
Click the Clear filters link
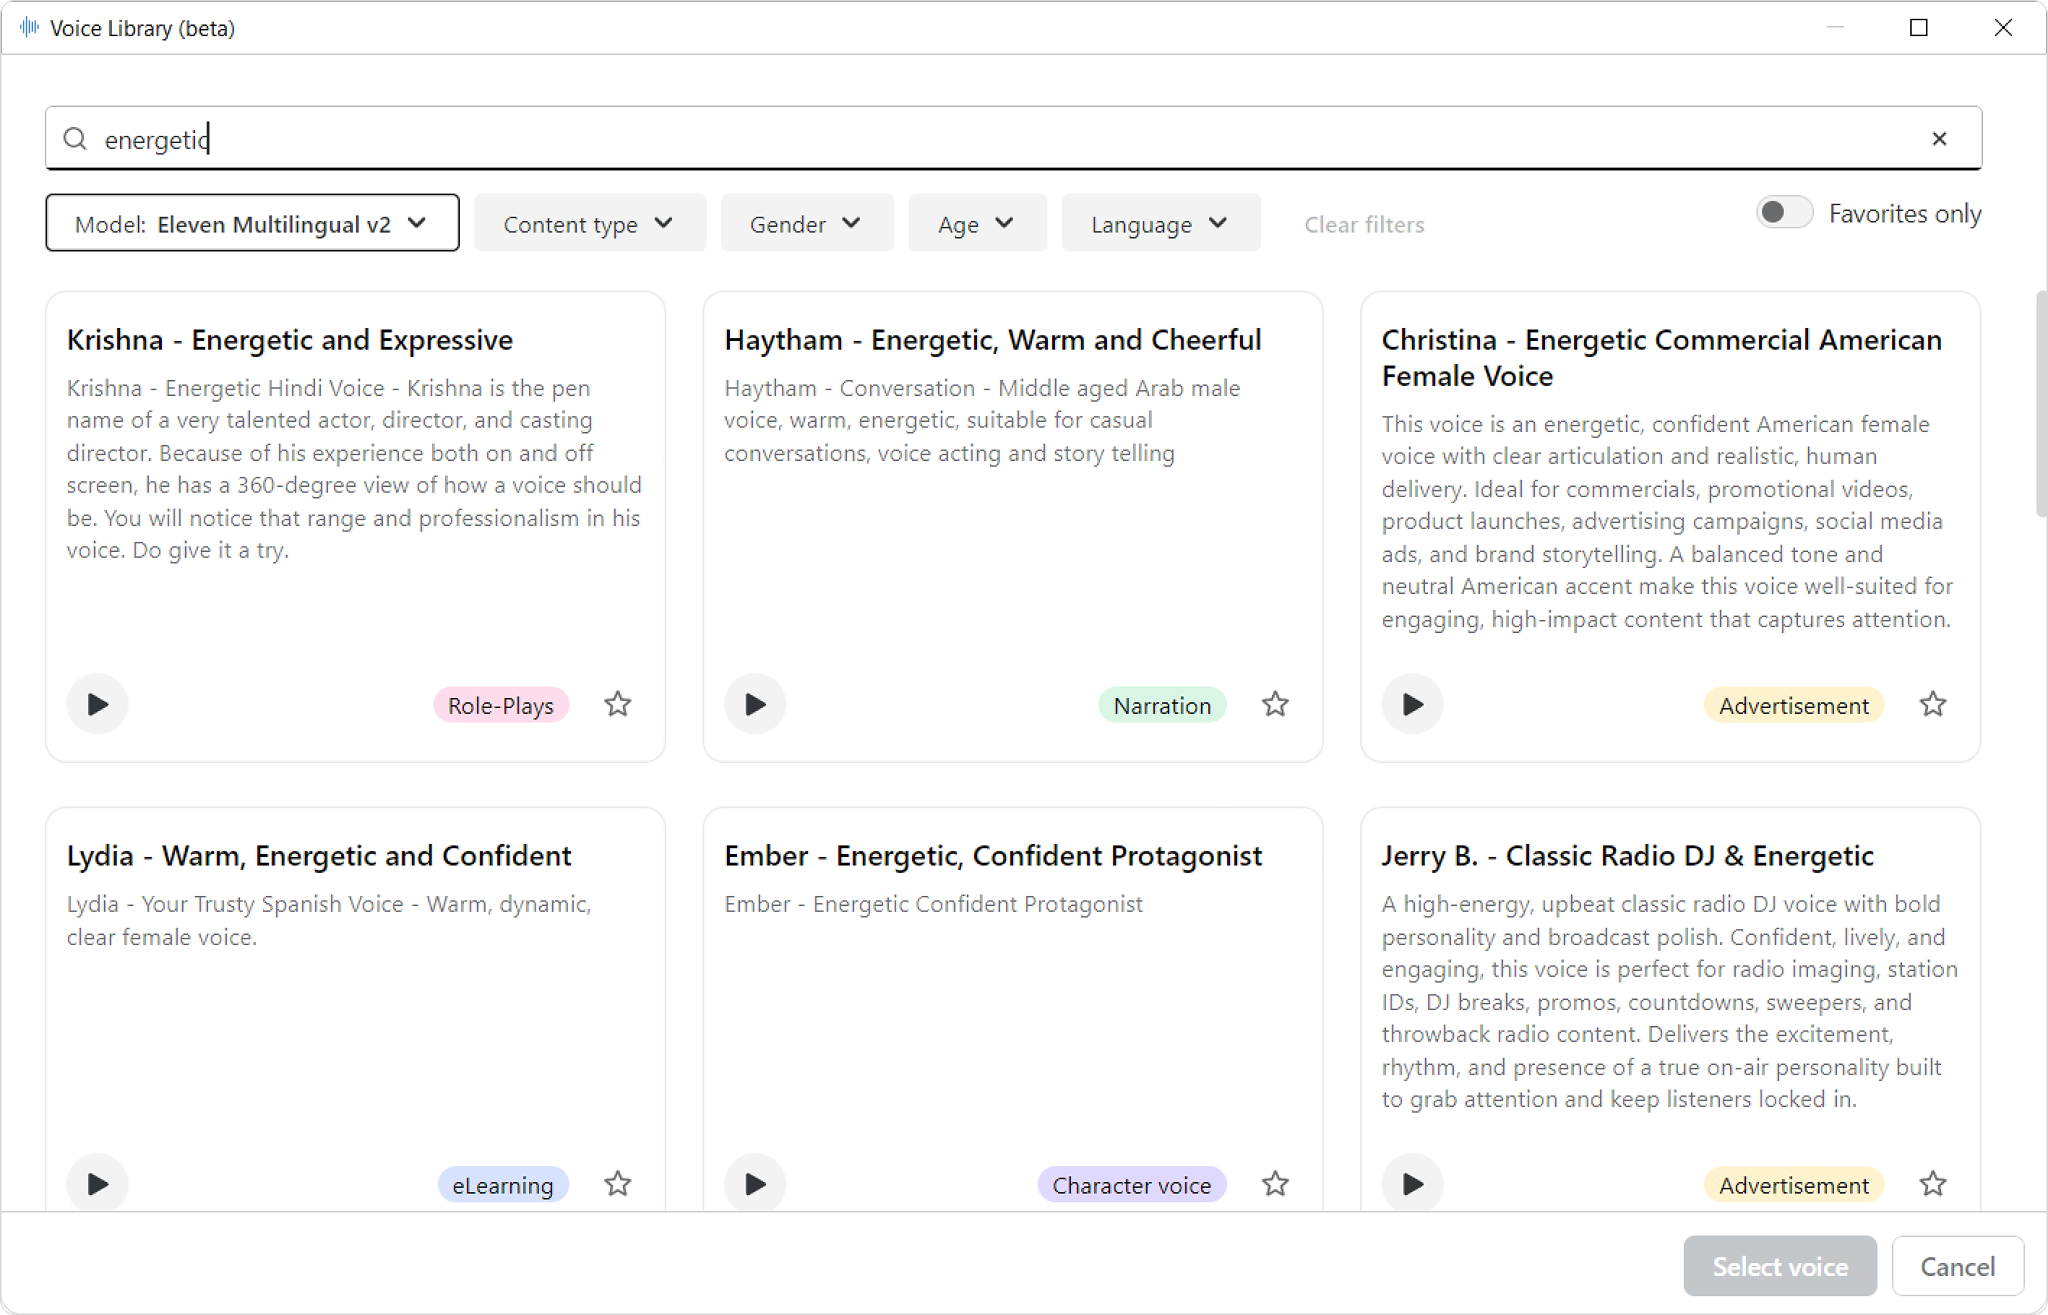coord(1364,224)
